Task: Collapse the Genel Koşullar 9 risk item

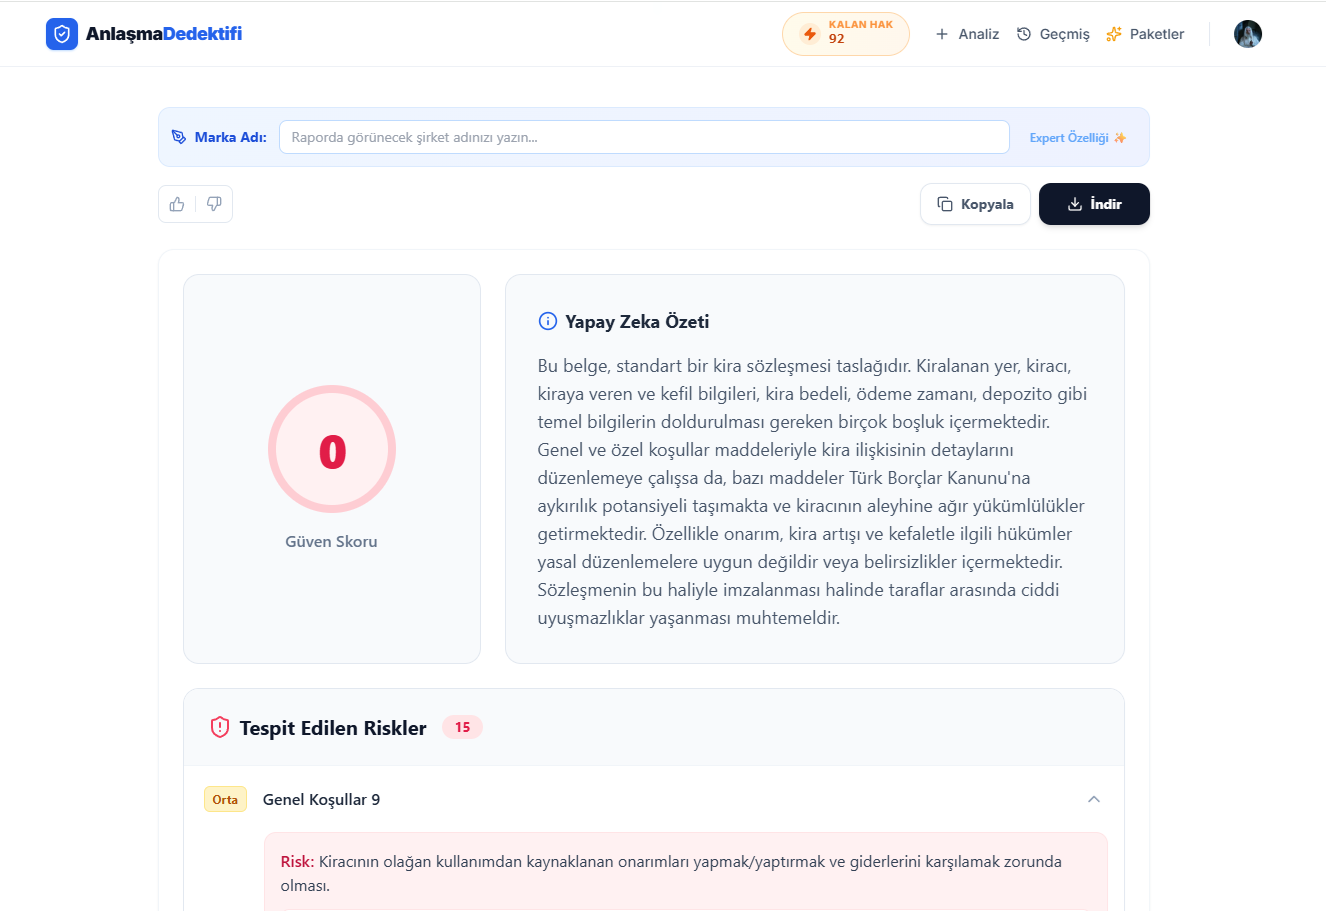Action: [x=1094, y=799]
